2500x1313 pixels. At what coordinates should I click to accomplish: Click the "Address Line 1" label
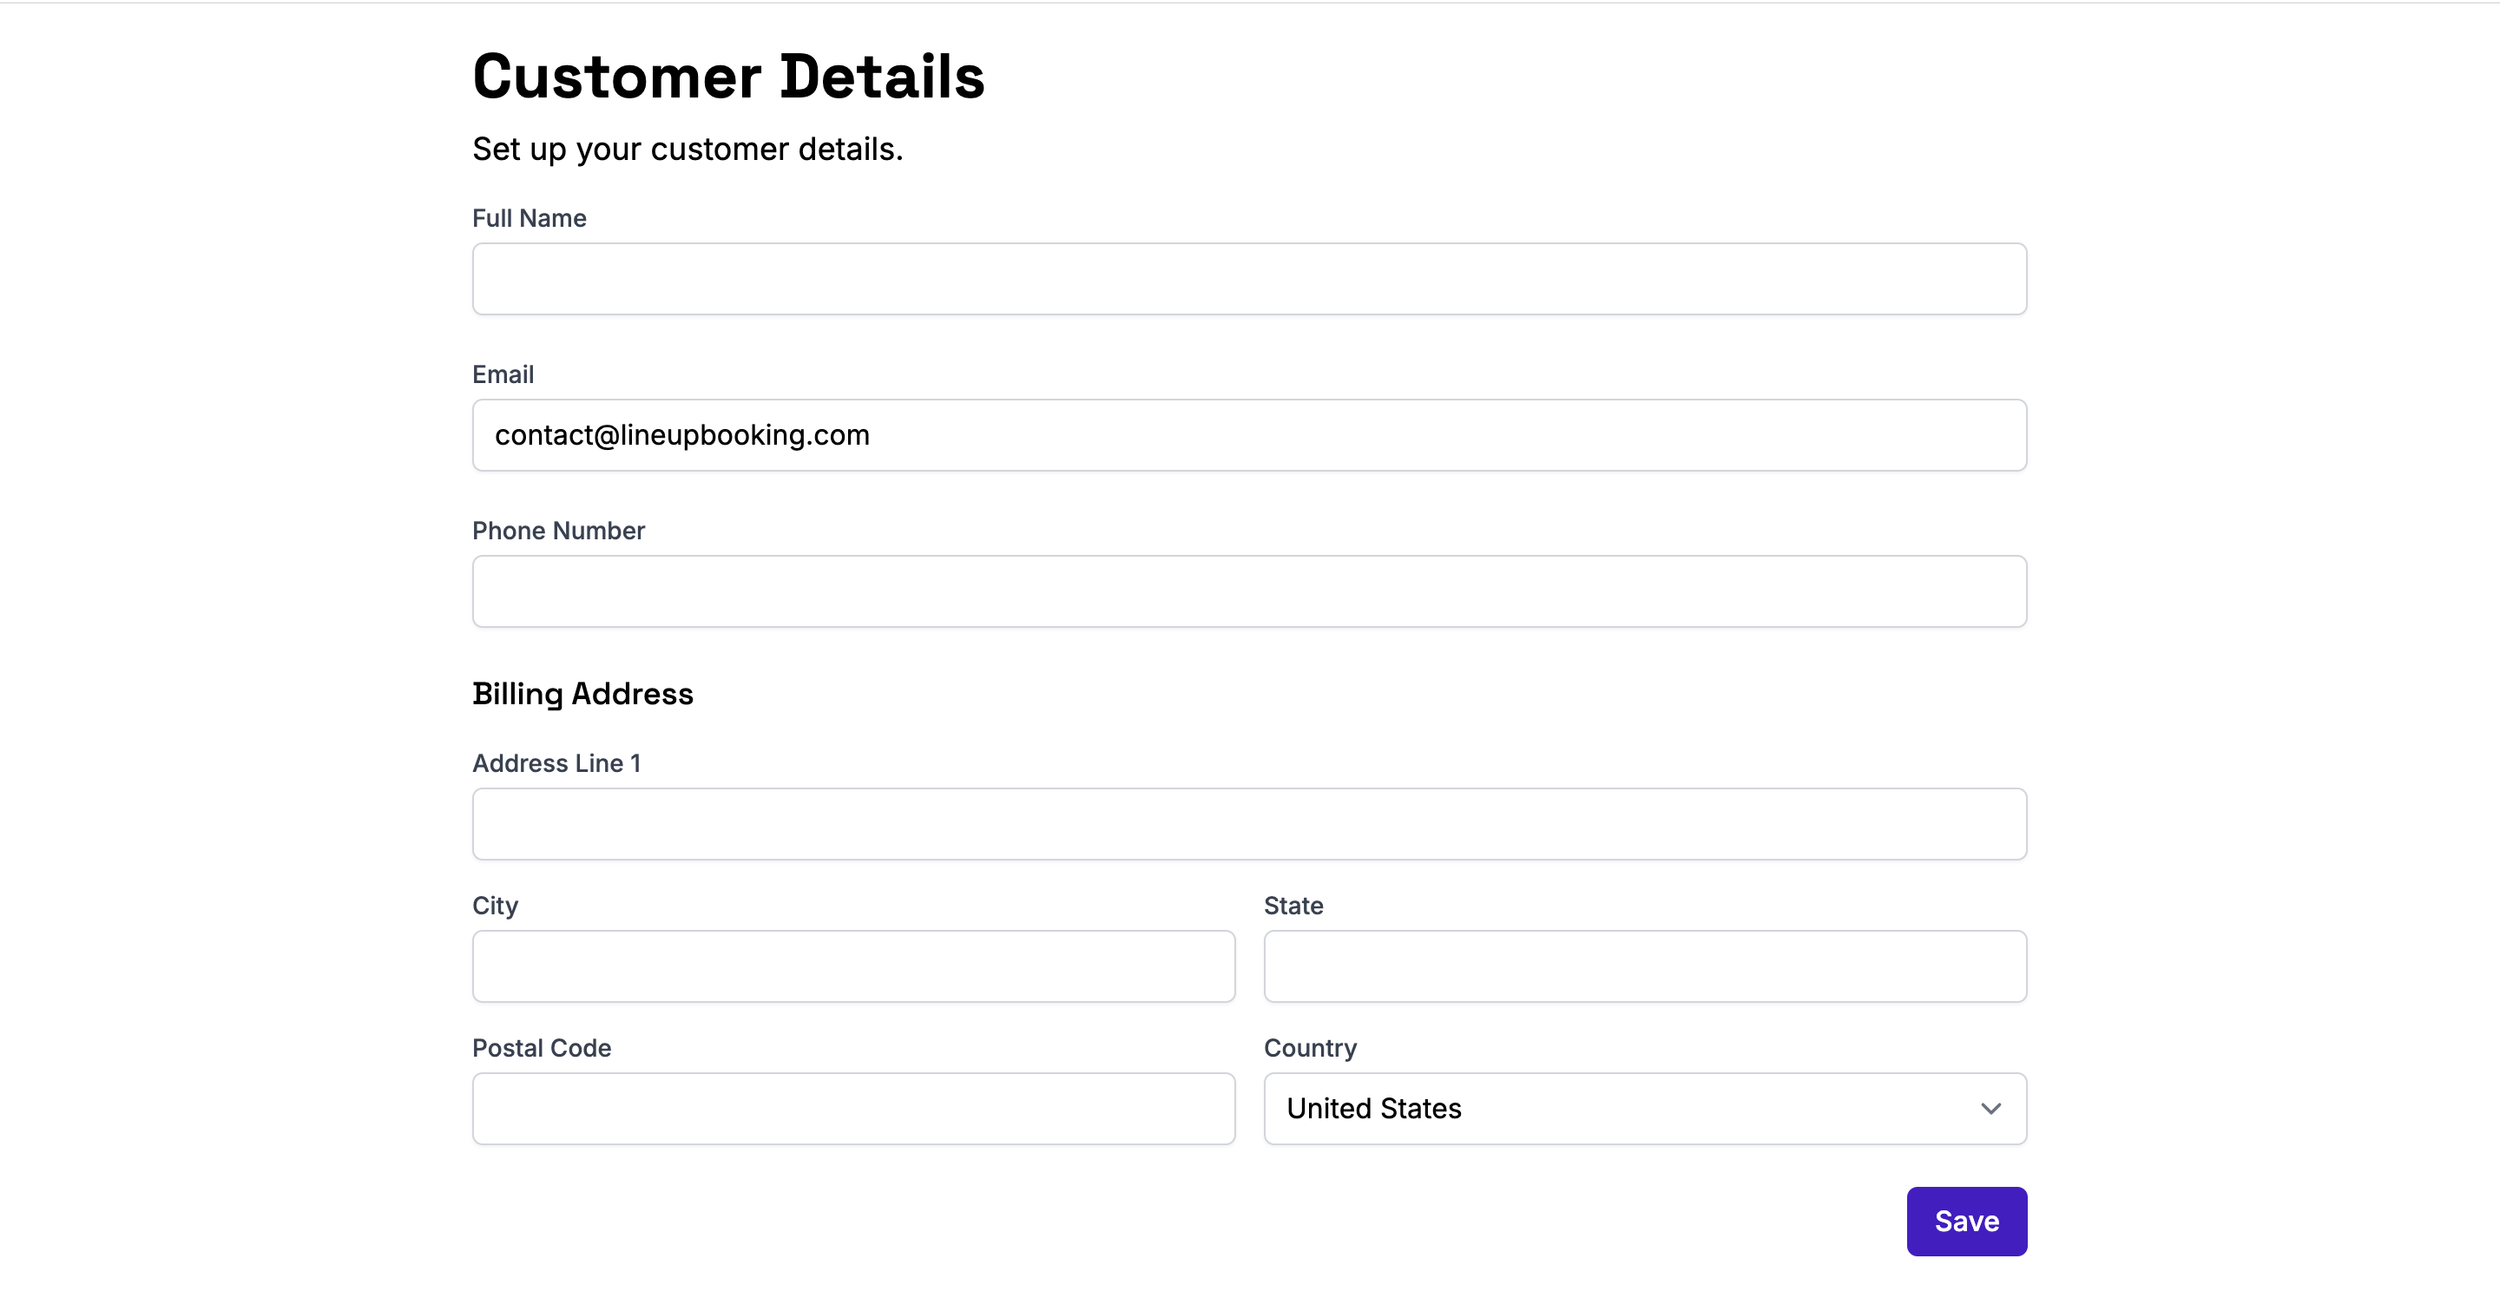point(556,763)
